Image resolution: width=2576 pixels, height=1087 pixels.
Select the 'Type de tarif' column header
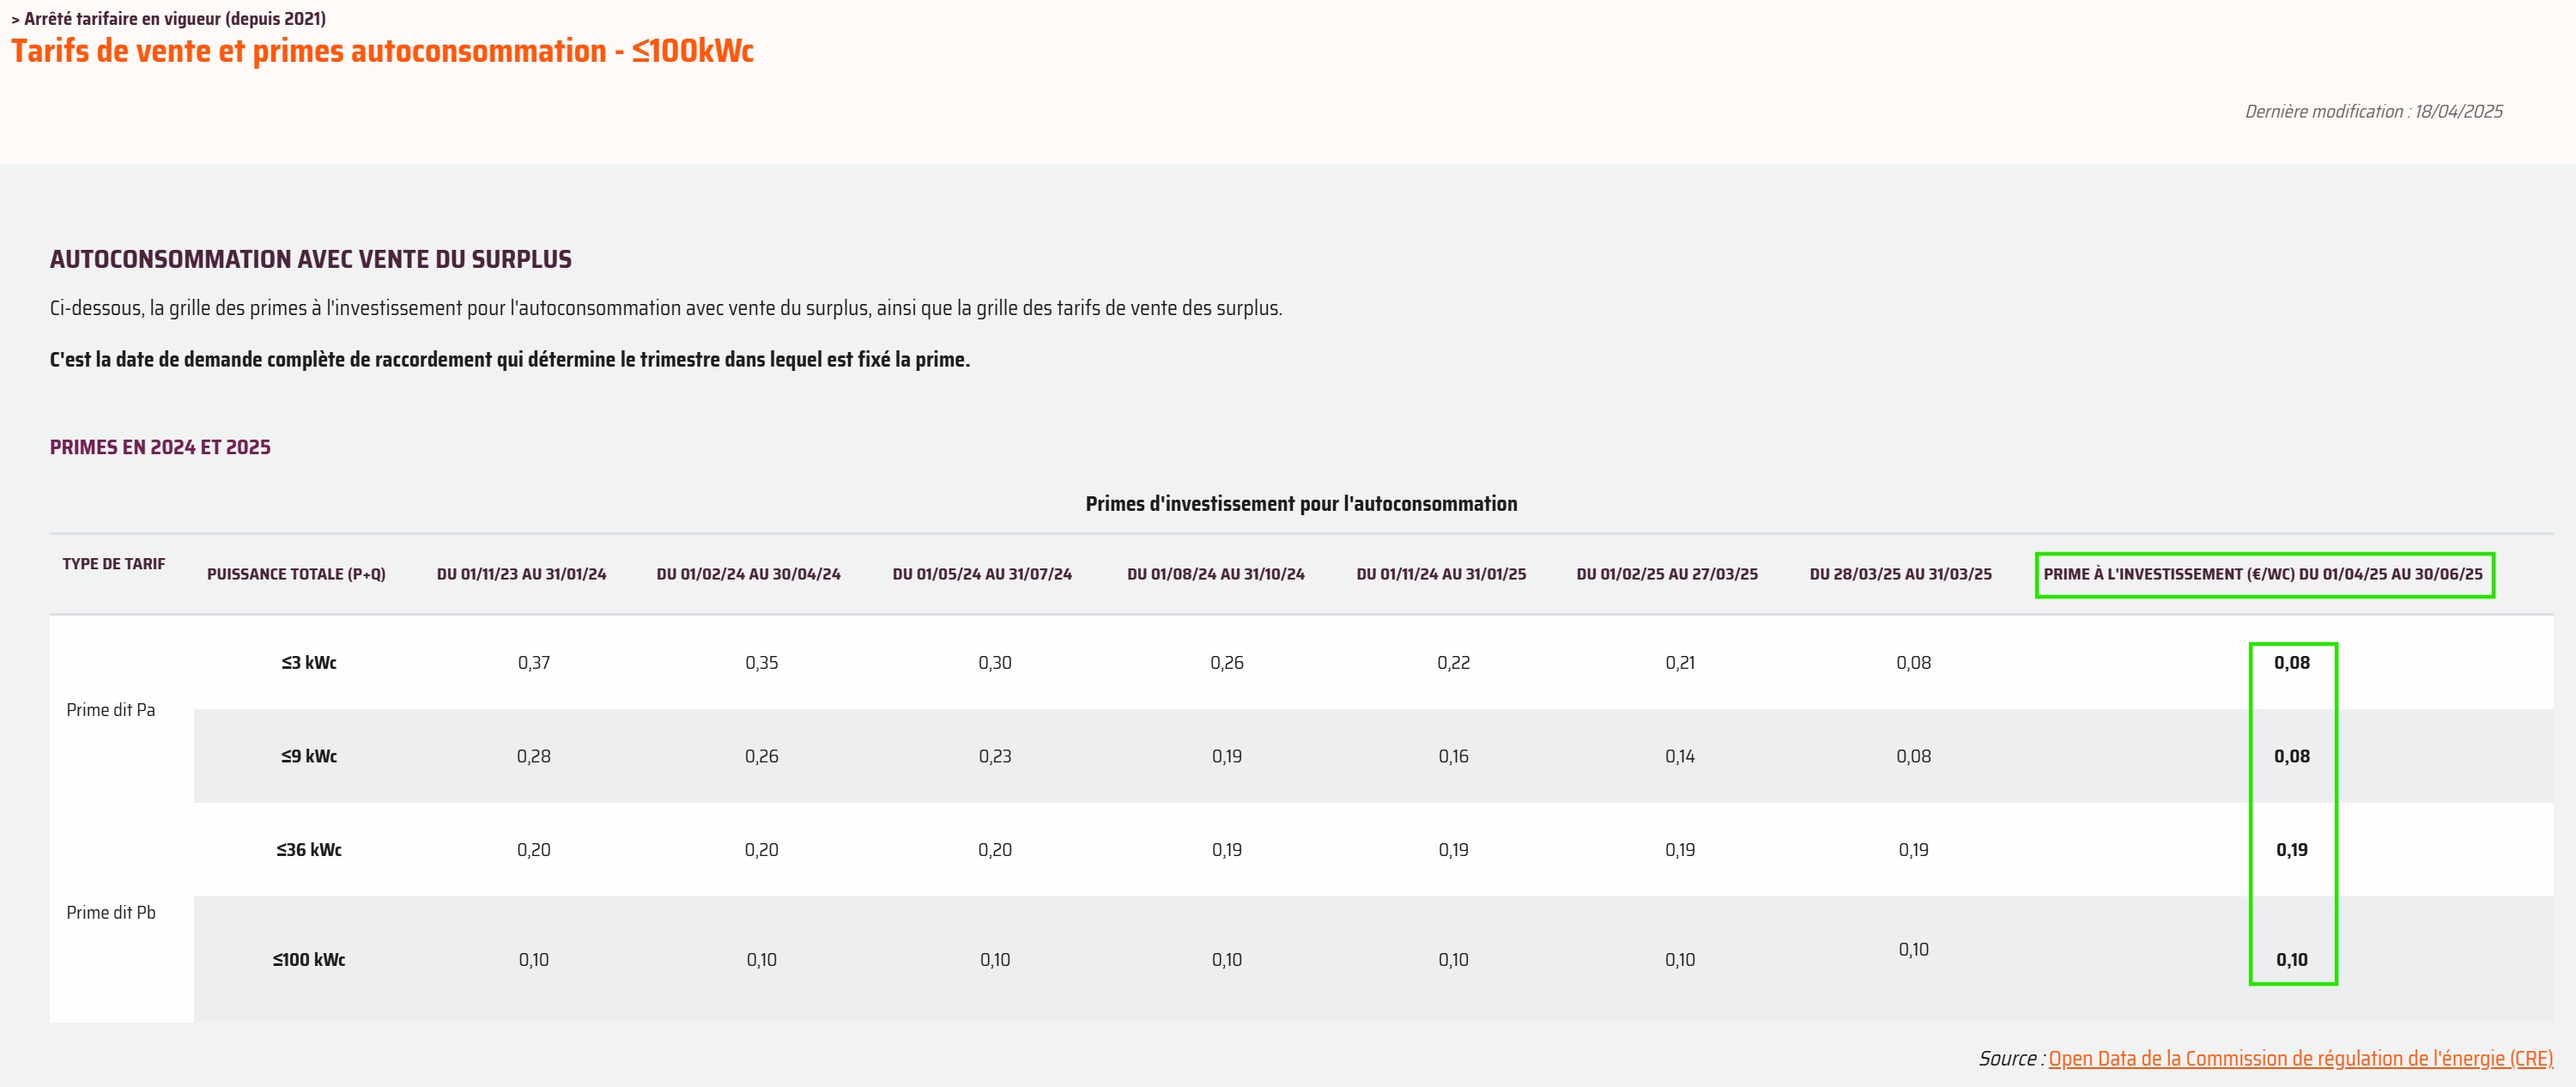(114, 564)
